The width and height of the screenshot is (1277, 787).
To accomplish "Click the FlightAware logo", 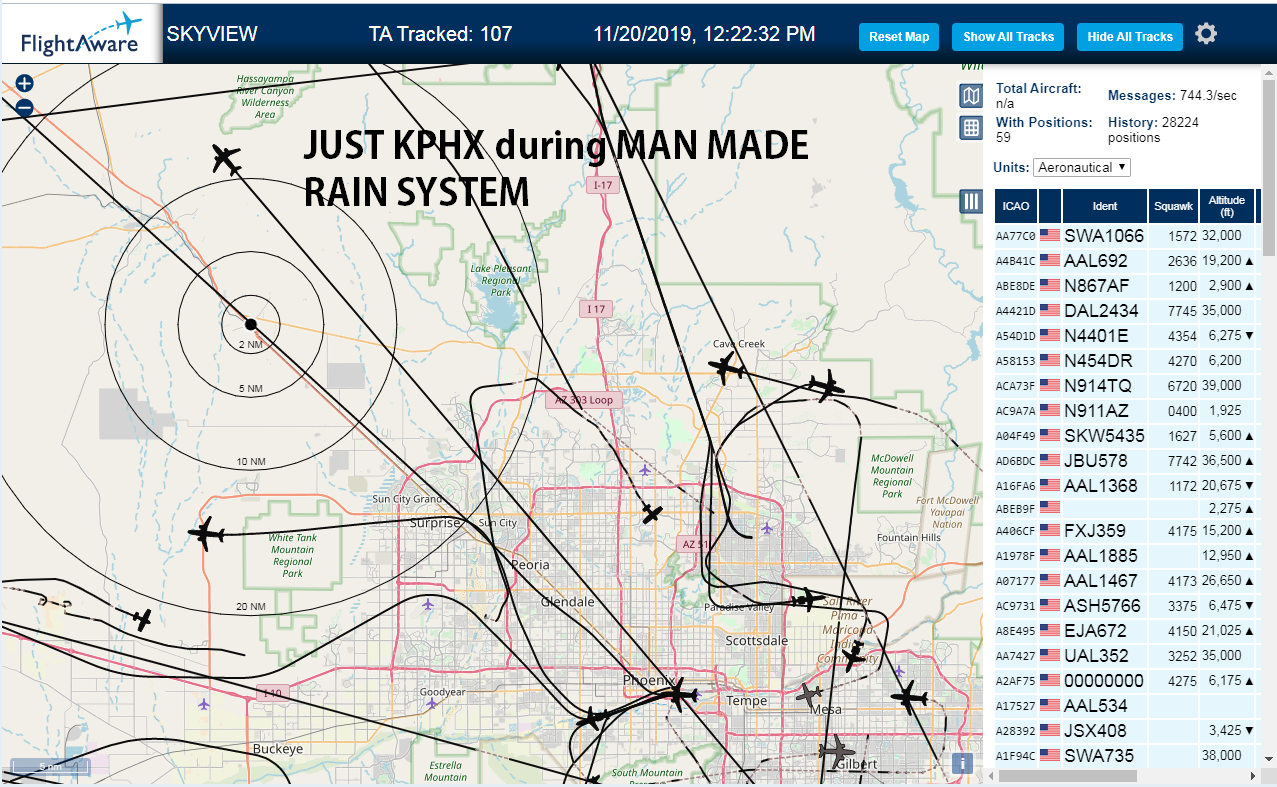I will [x=82, y=34].
